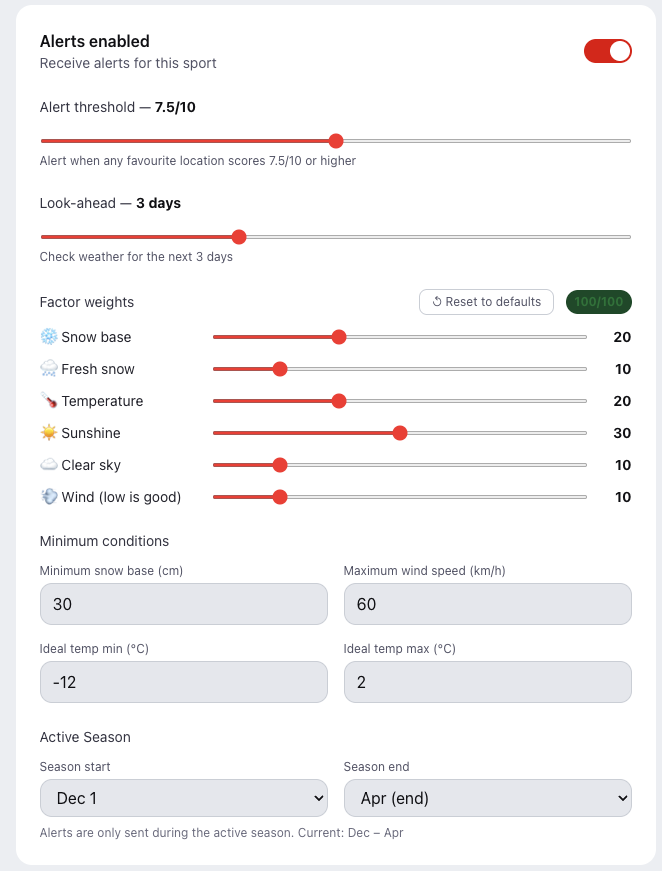
Task: Disable the Alerts enabled toggle
Action: [x=607, y=51]
